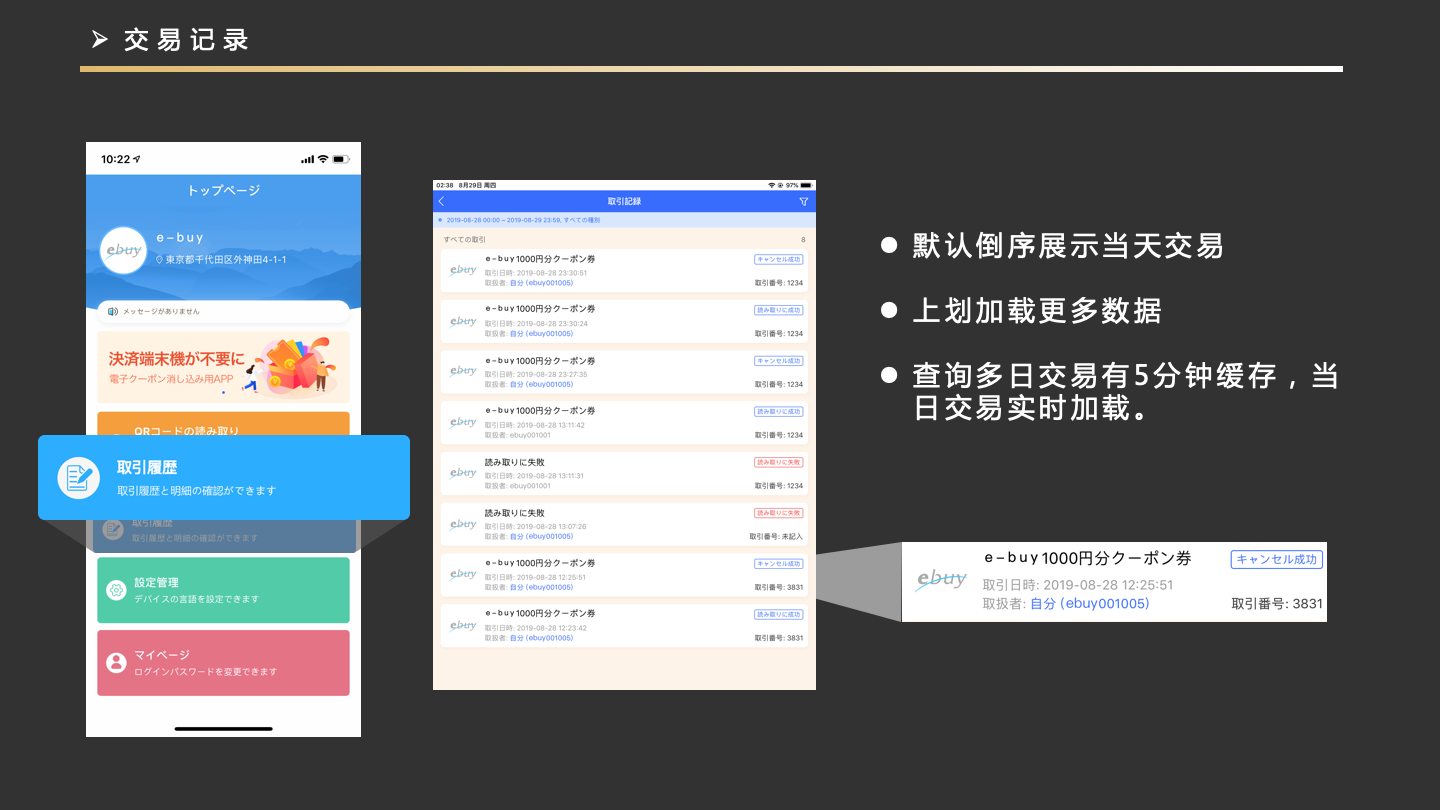Tap 読み取りに成功 tag on 23:30:24 transaction
The width and height of the screenshot is (1440, 810).
[x=779, y=310]
